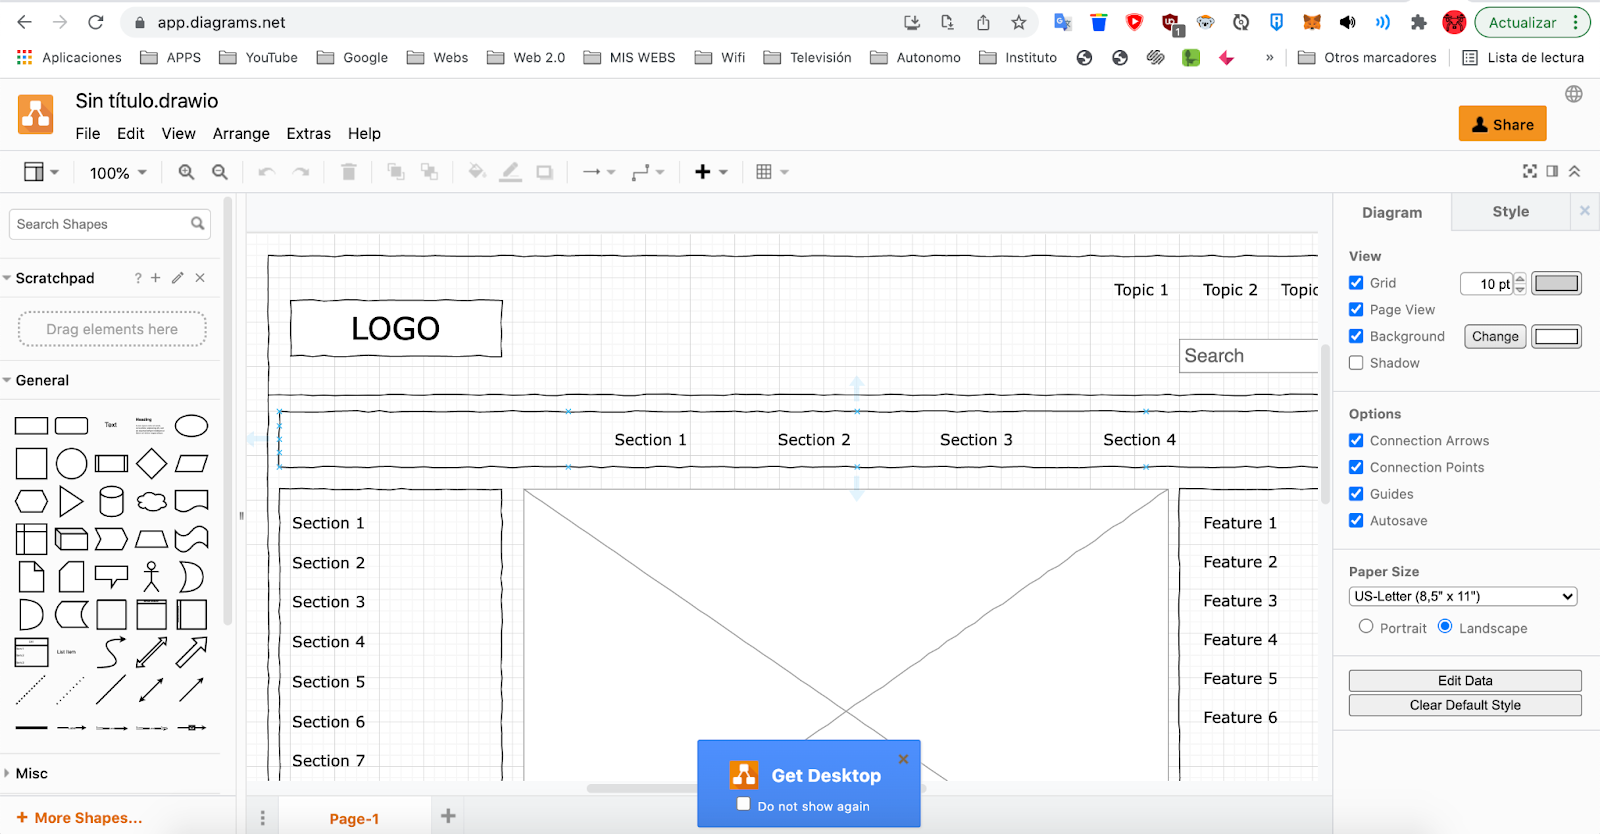Enable the Shadow checkbox
Screen dimensions: 1600x834
point(1356,363)
